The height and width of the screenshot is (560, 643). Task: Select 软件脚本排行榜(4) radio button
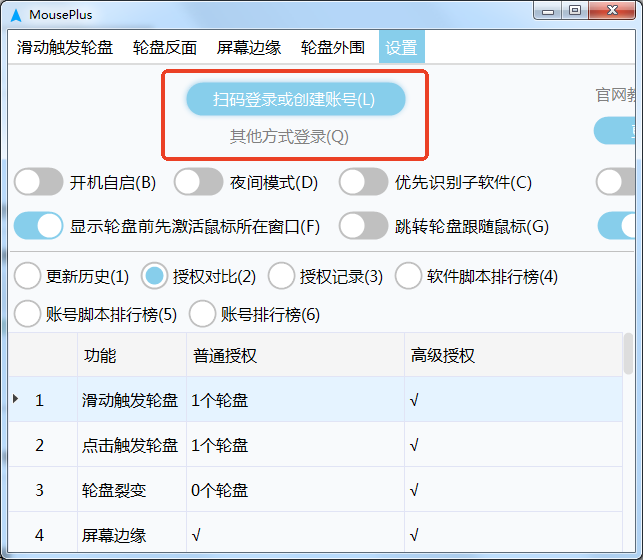click(x=408, y=276)
